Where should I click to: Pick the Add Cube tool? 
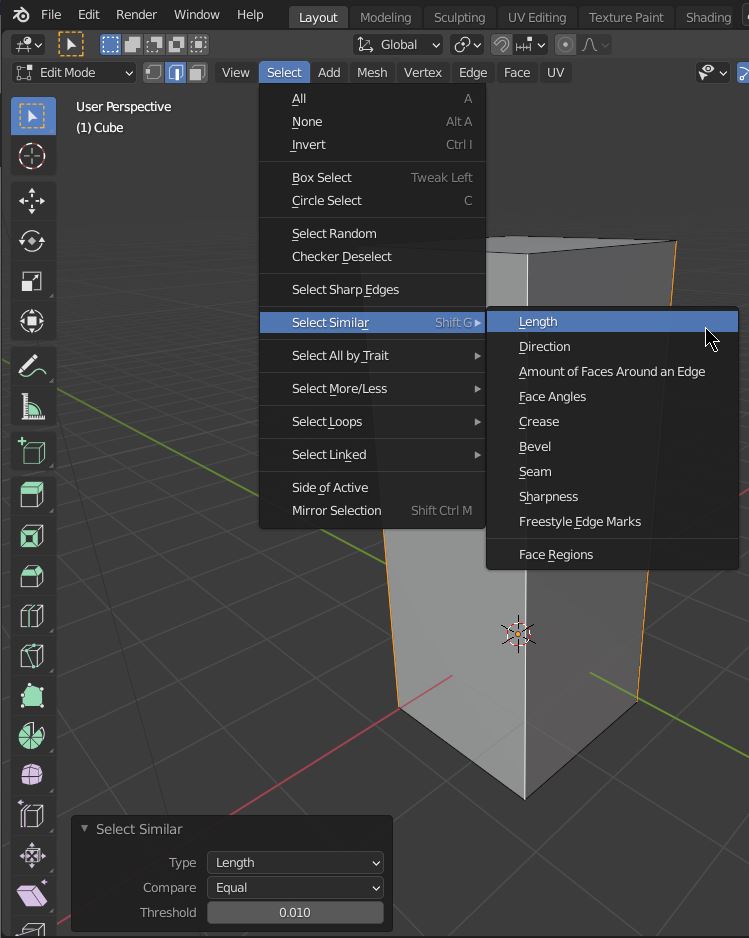pos(33,451)
